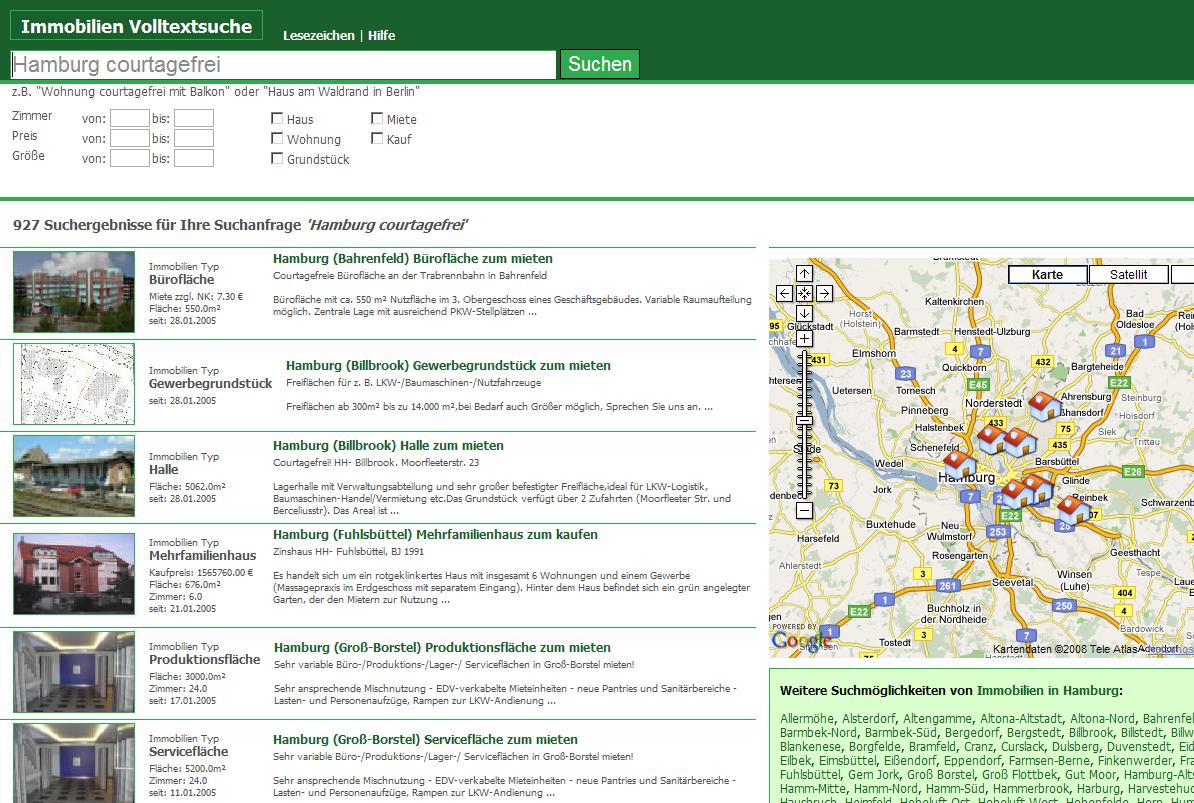Pan the map right with the arrow button

coord(824,293)
